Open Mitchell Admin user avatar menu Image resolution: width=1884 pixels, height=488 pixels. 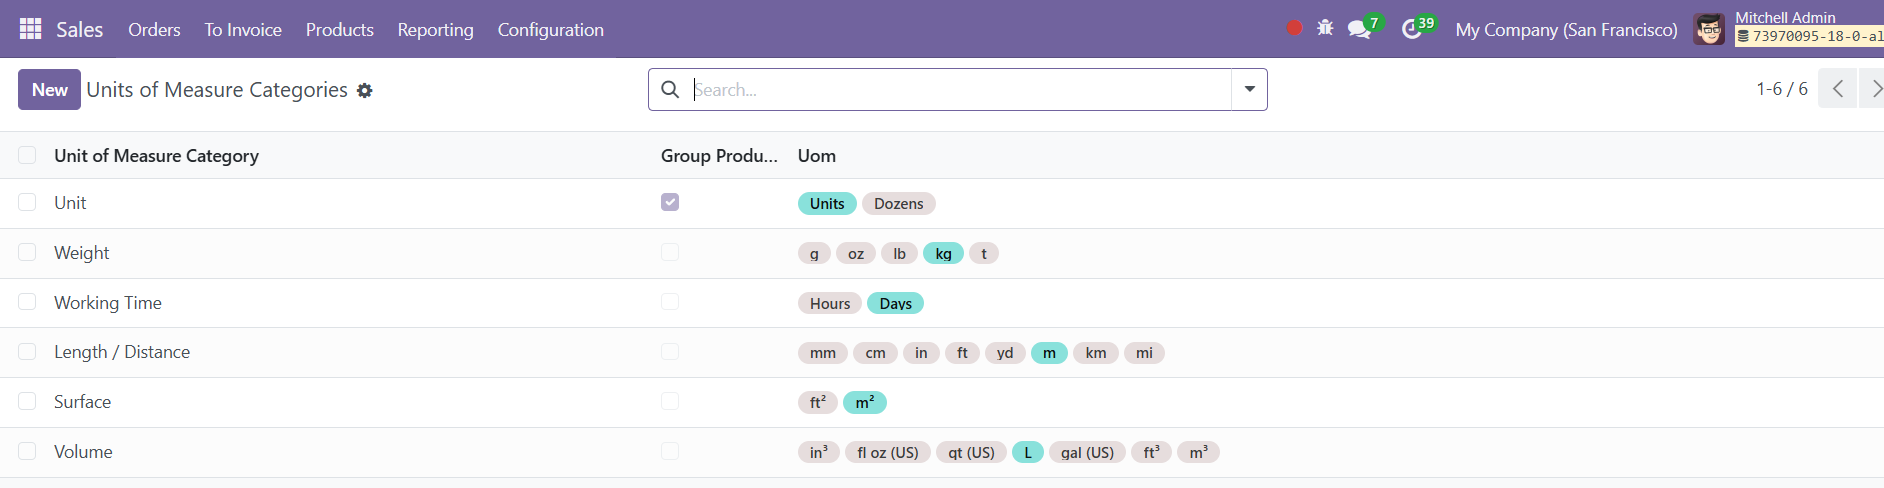point(1709,29)
